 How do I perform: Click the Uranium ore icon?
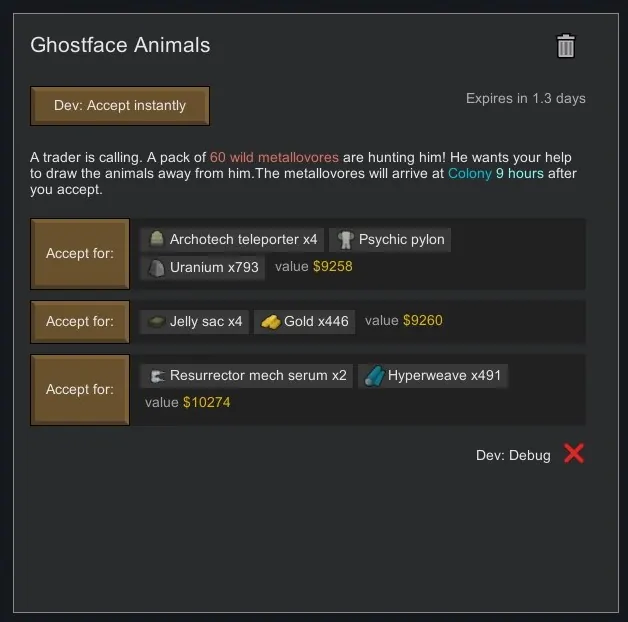tap(155, 268)
